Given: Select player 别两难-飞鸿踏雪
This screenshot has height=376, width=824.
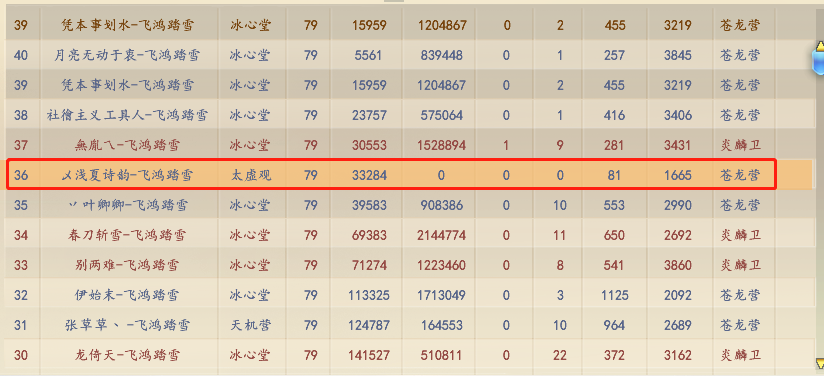Looking at the screenshot, I should click(x=127, y=265).
